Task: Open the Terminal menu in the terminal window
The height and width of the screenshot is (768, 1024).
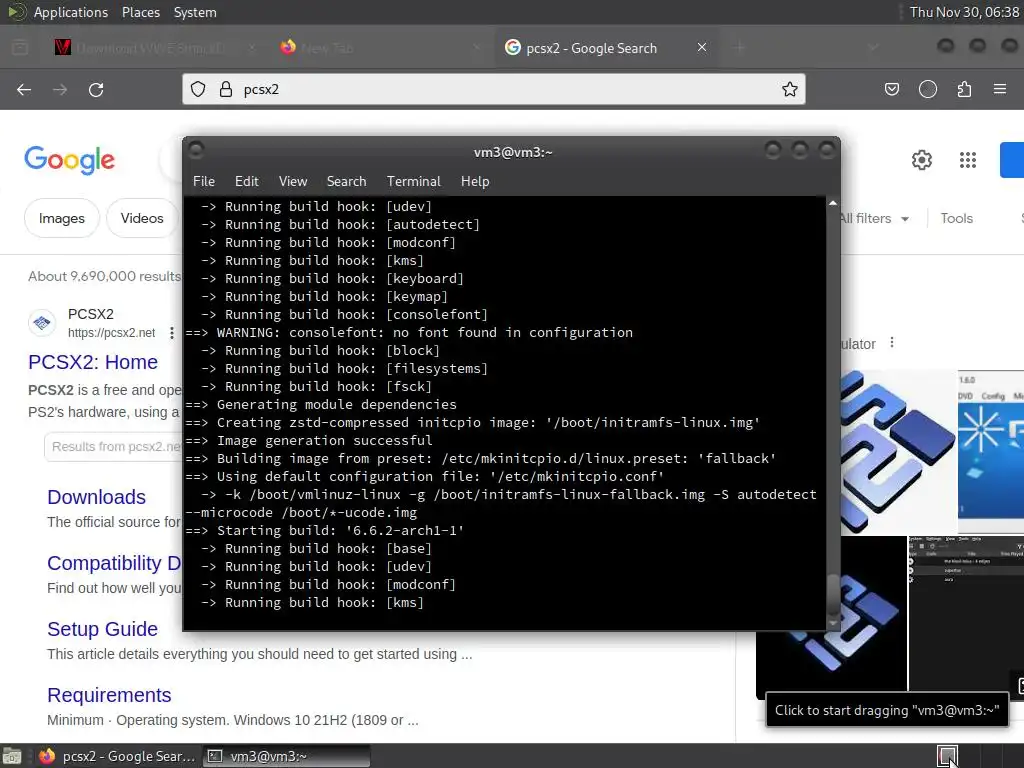Action: click(413, 182)
